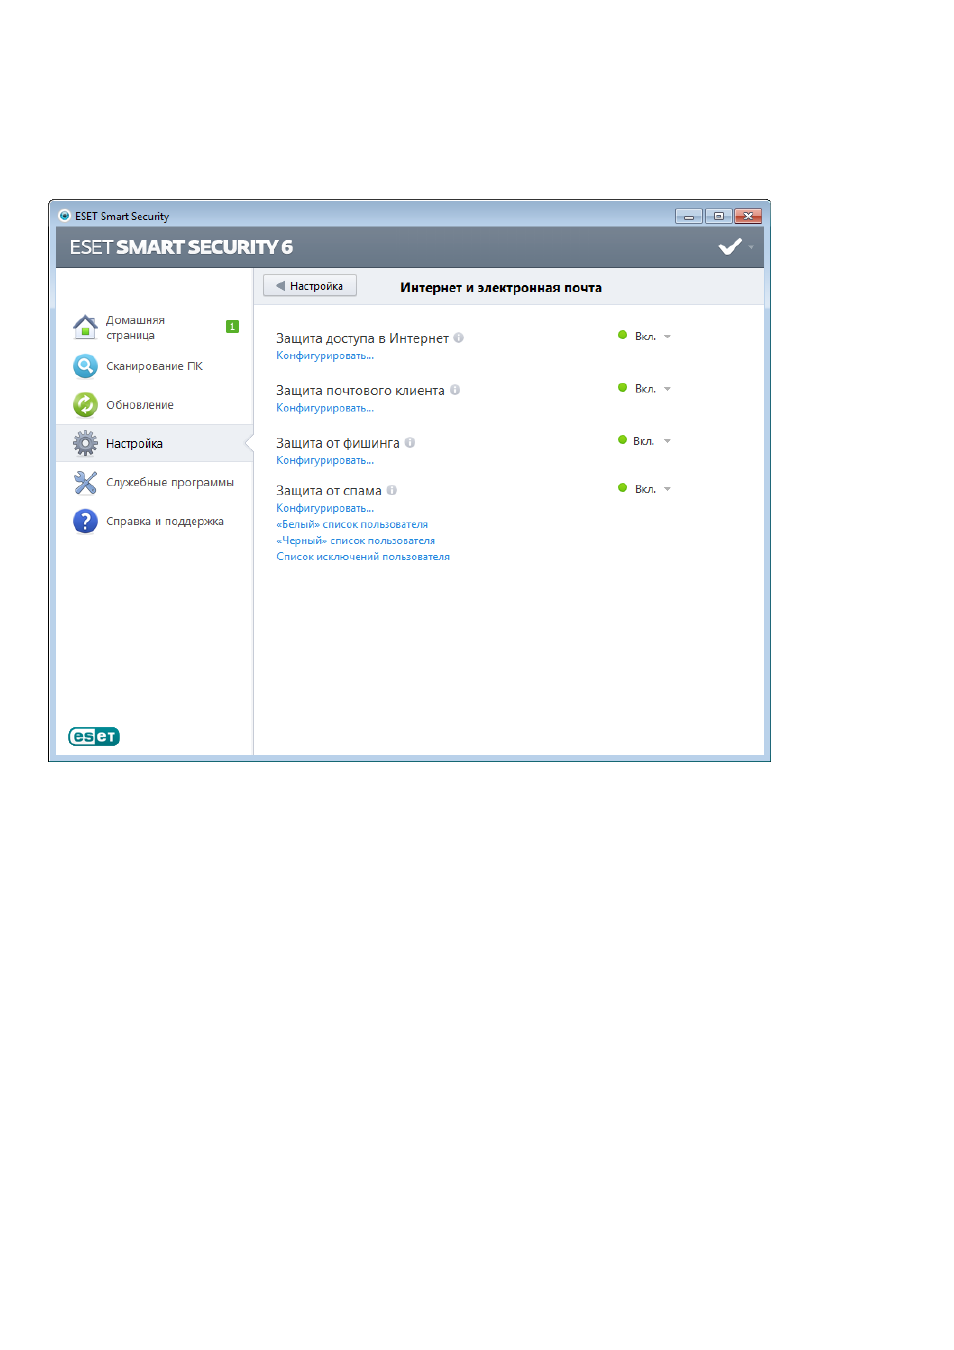Click Вкл. status text for Защита почтового клиента
Image resolution: width=954 pixels, height=1350 pixels.
tap(645, 389)
